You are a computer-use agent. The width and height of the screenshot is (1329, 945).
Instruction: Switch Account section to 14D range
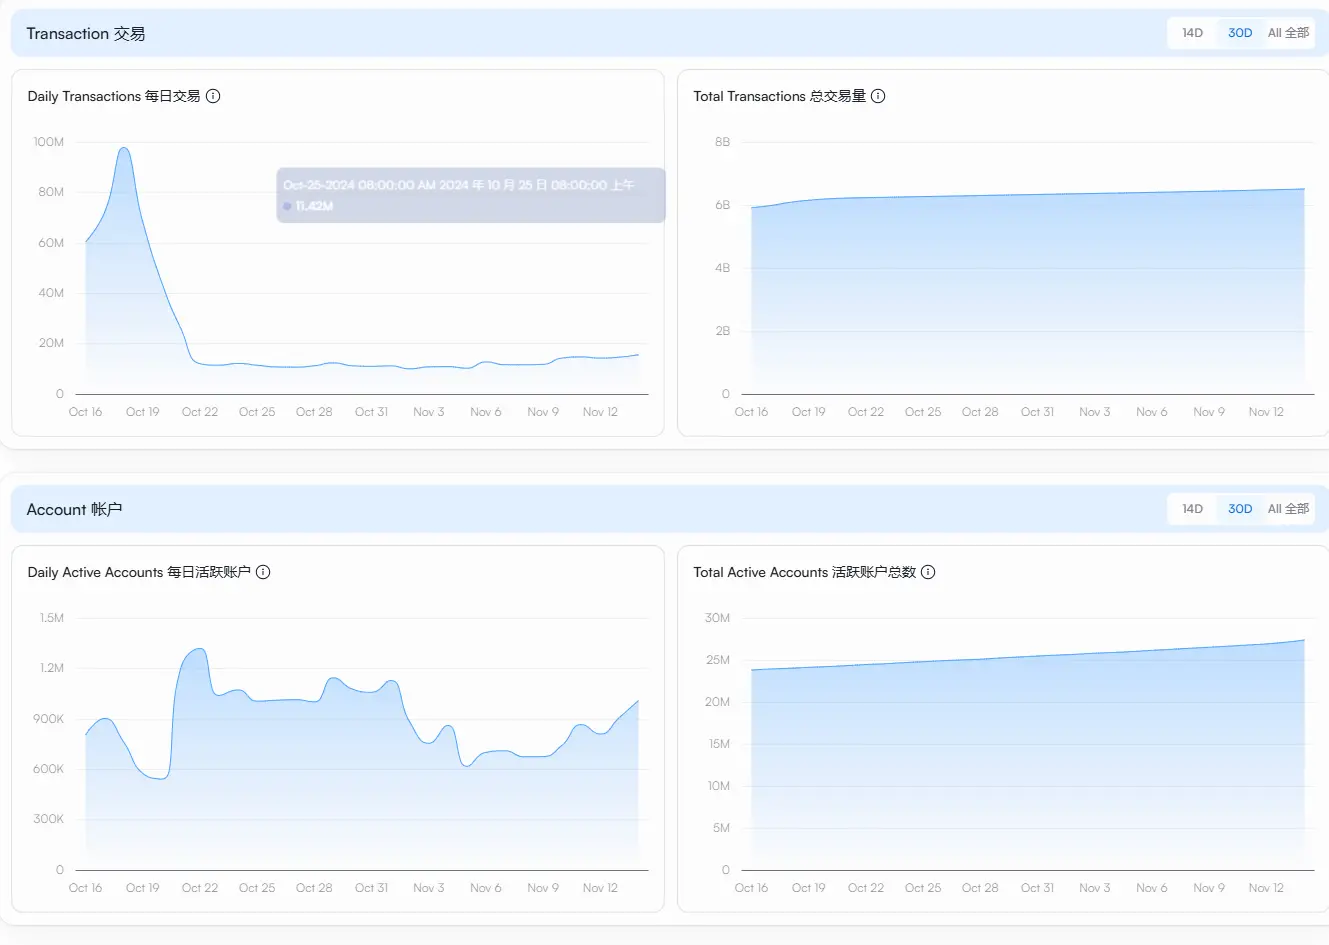point(1192,509)
